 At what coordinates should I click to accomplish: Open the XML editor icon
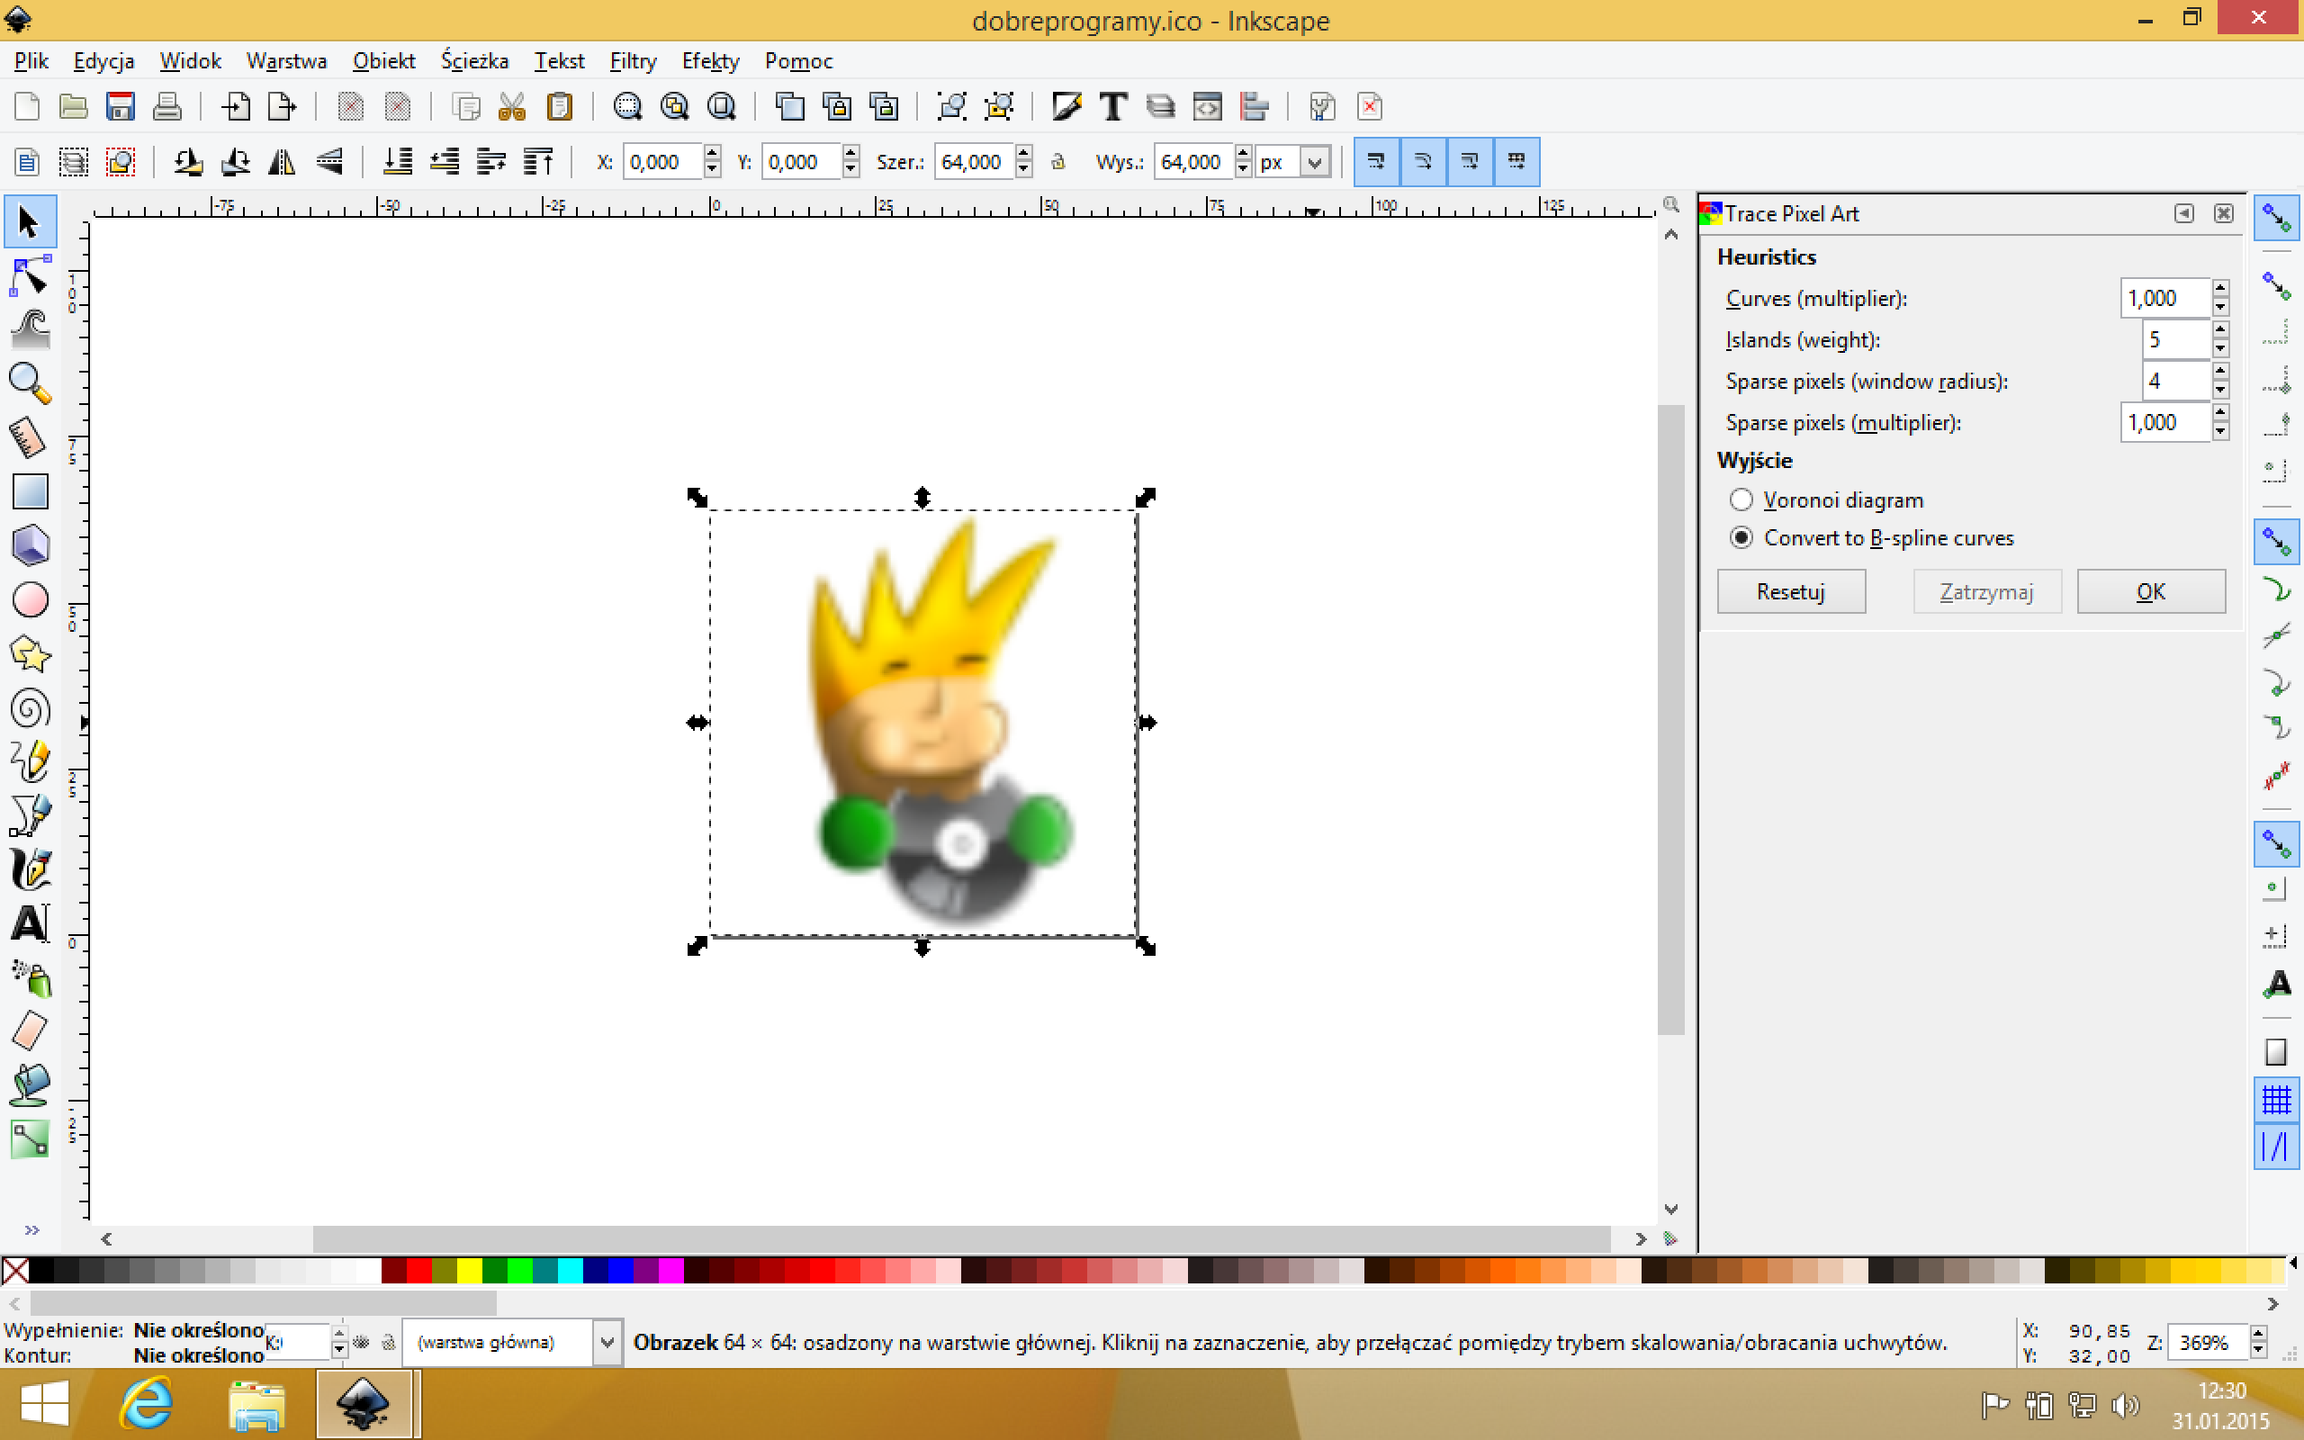point(1207,106)
